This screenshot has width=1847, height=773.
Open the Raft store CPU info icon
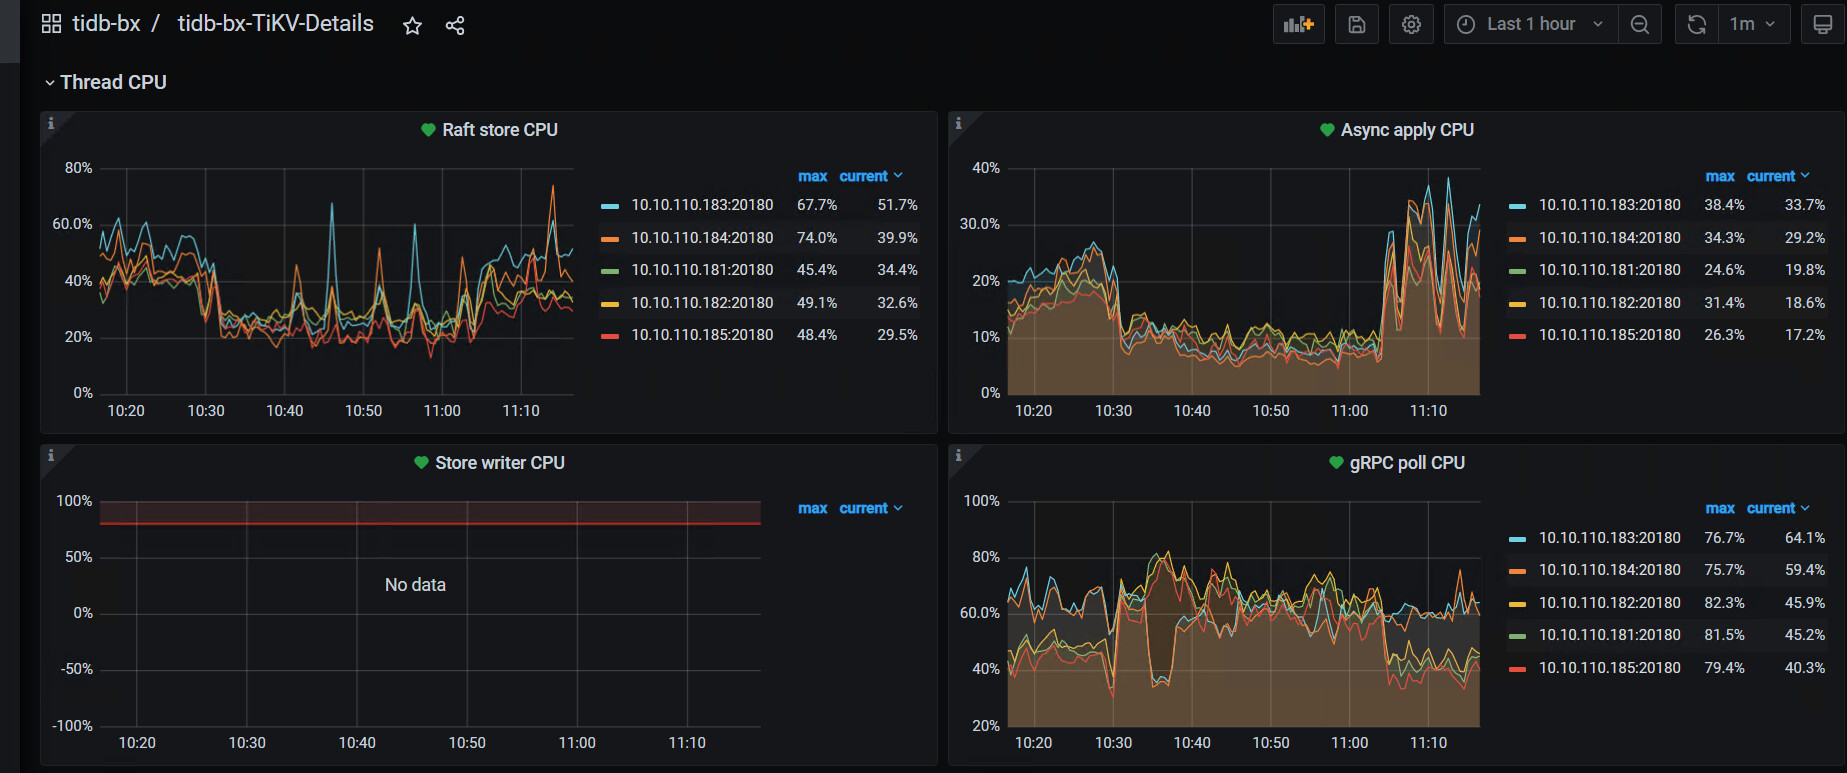tap(51, 123)
